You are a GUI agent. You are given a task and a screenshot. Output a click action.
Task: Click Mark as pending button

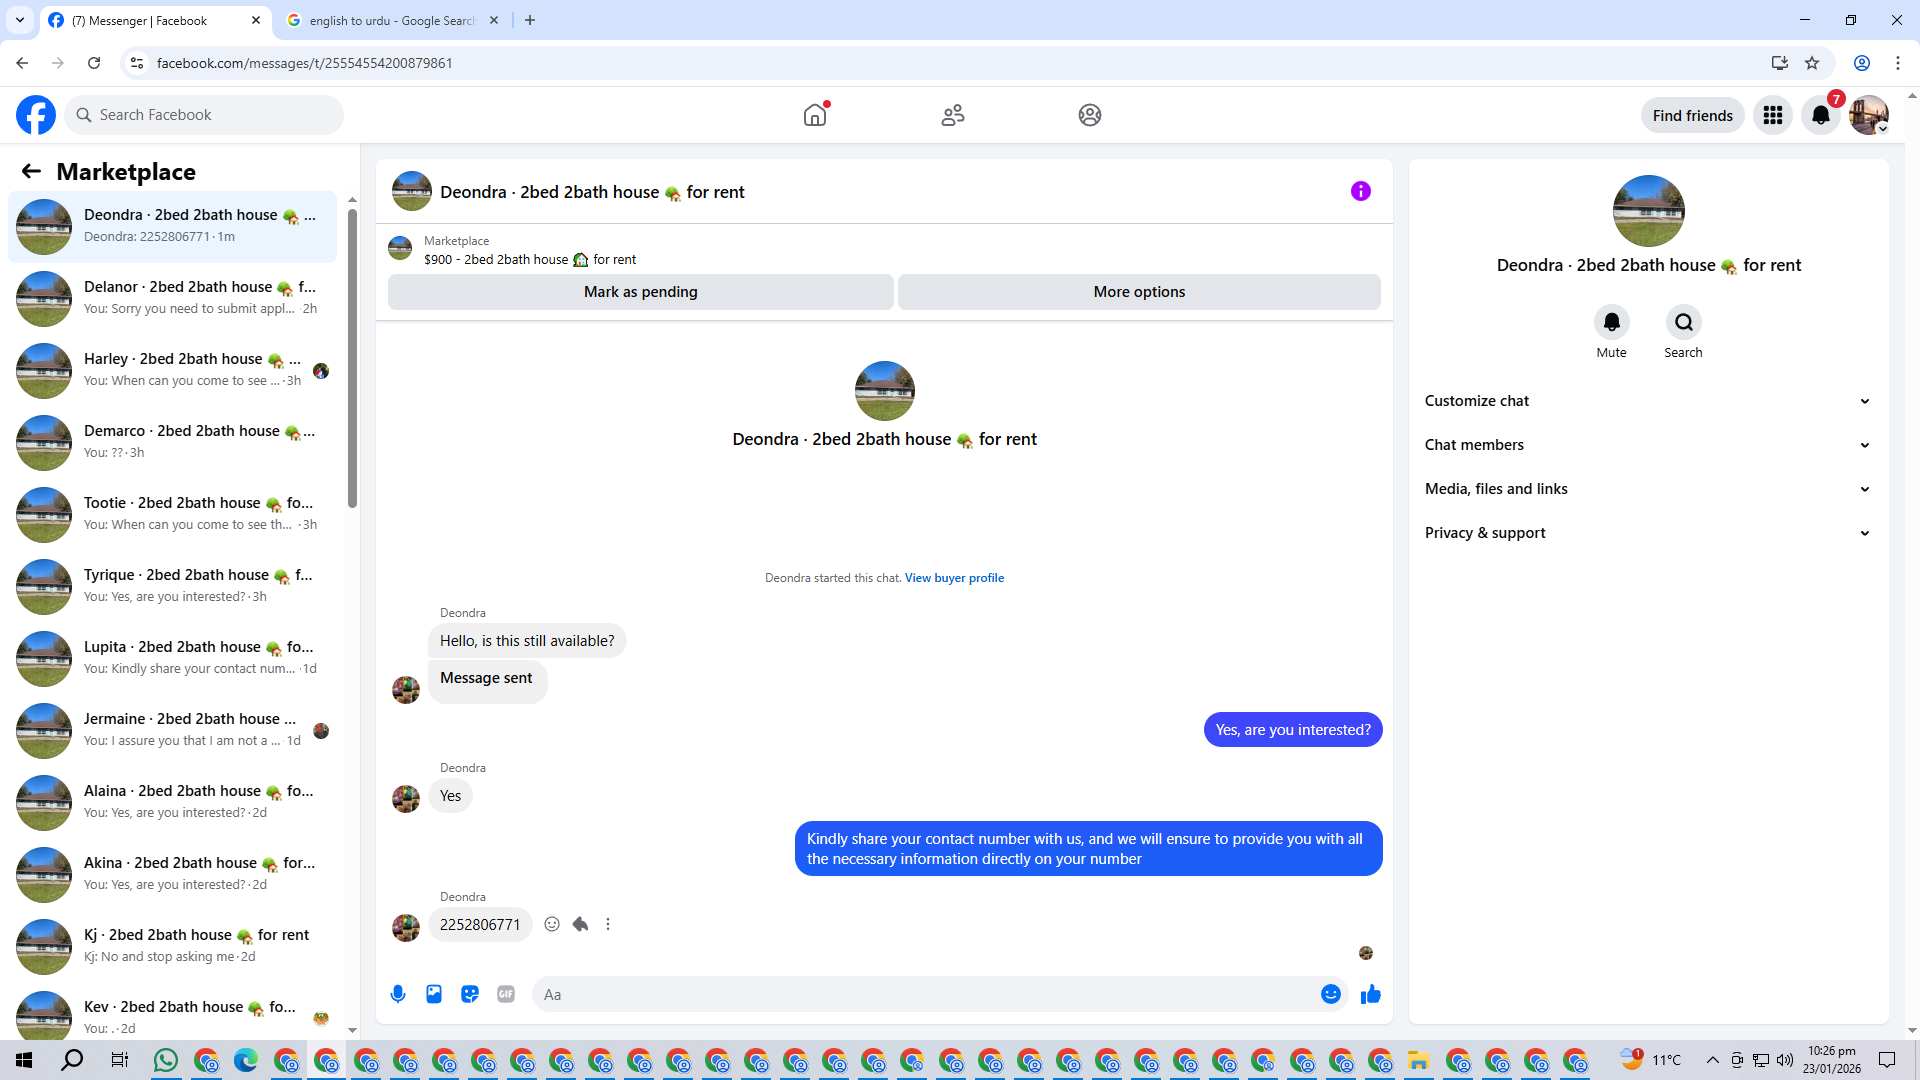pos(640,292)
